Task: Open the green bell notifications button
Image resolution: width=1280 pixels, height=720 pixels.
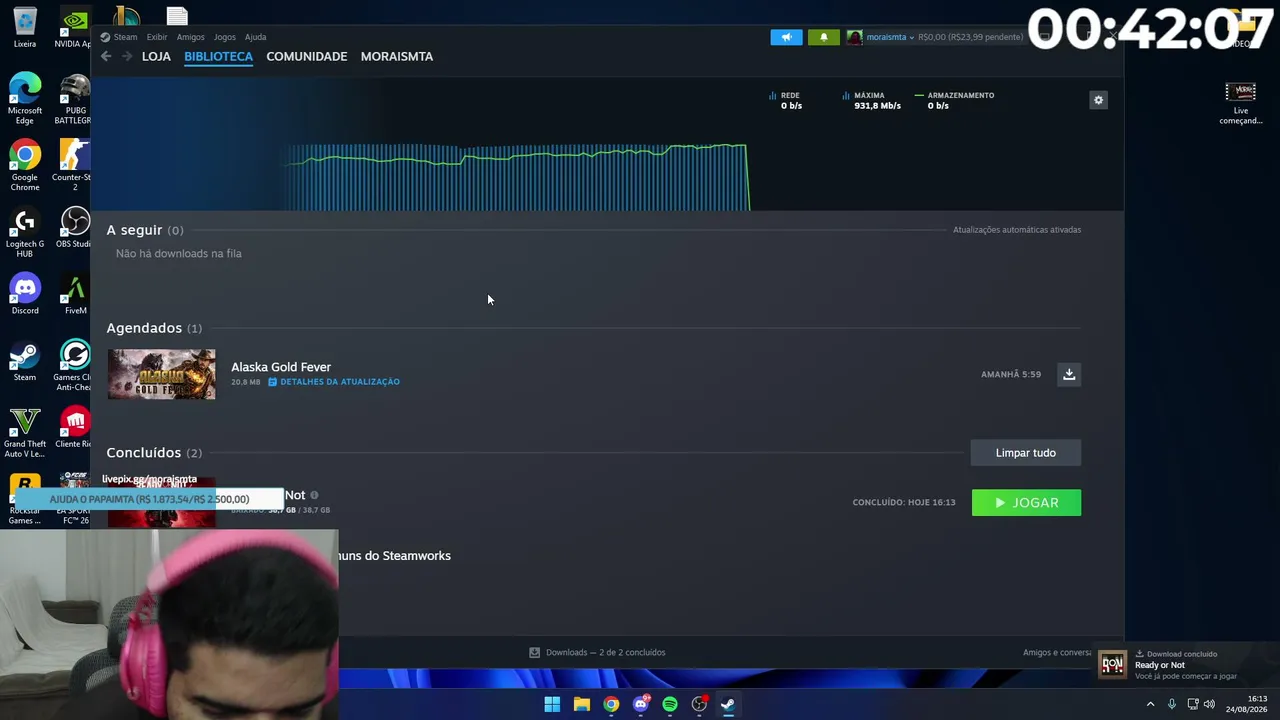Action: (824, 37)
